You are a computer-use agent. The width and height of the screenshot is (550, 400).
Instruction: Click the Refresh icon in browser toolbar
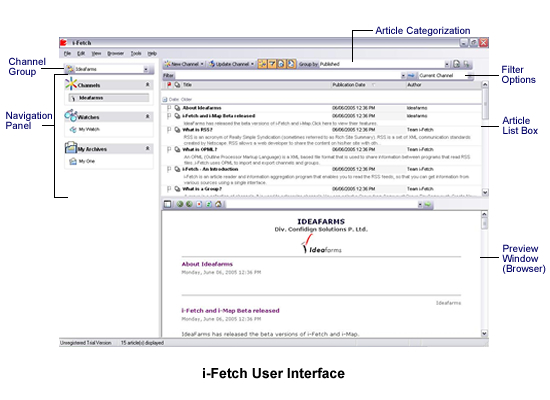(x=209, y=204)
